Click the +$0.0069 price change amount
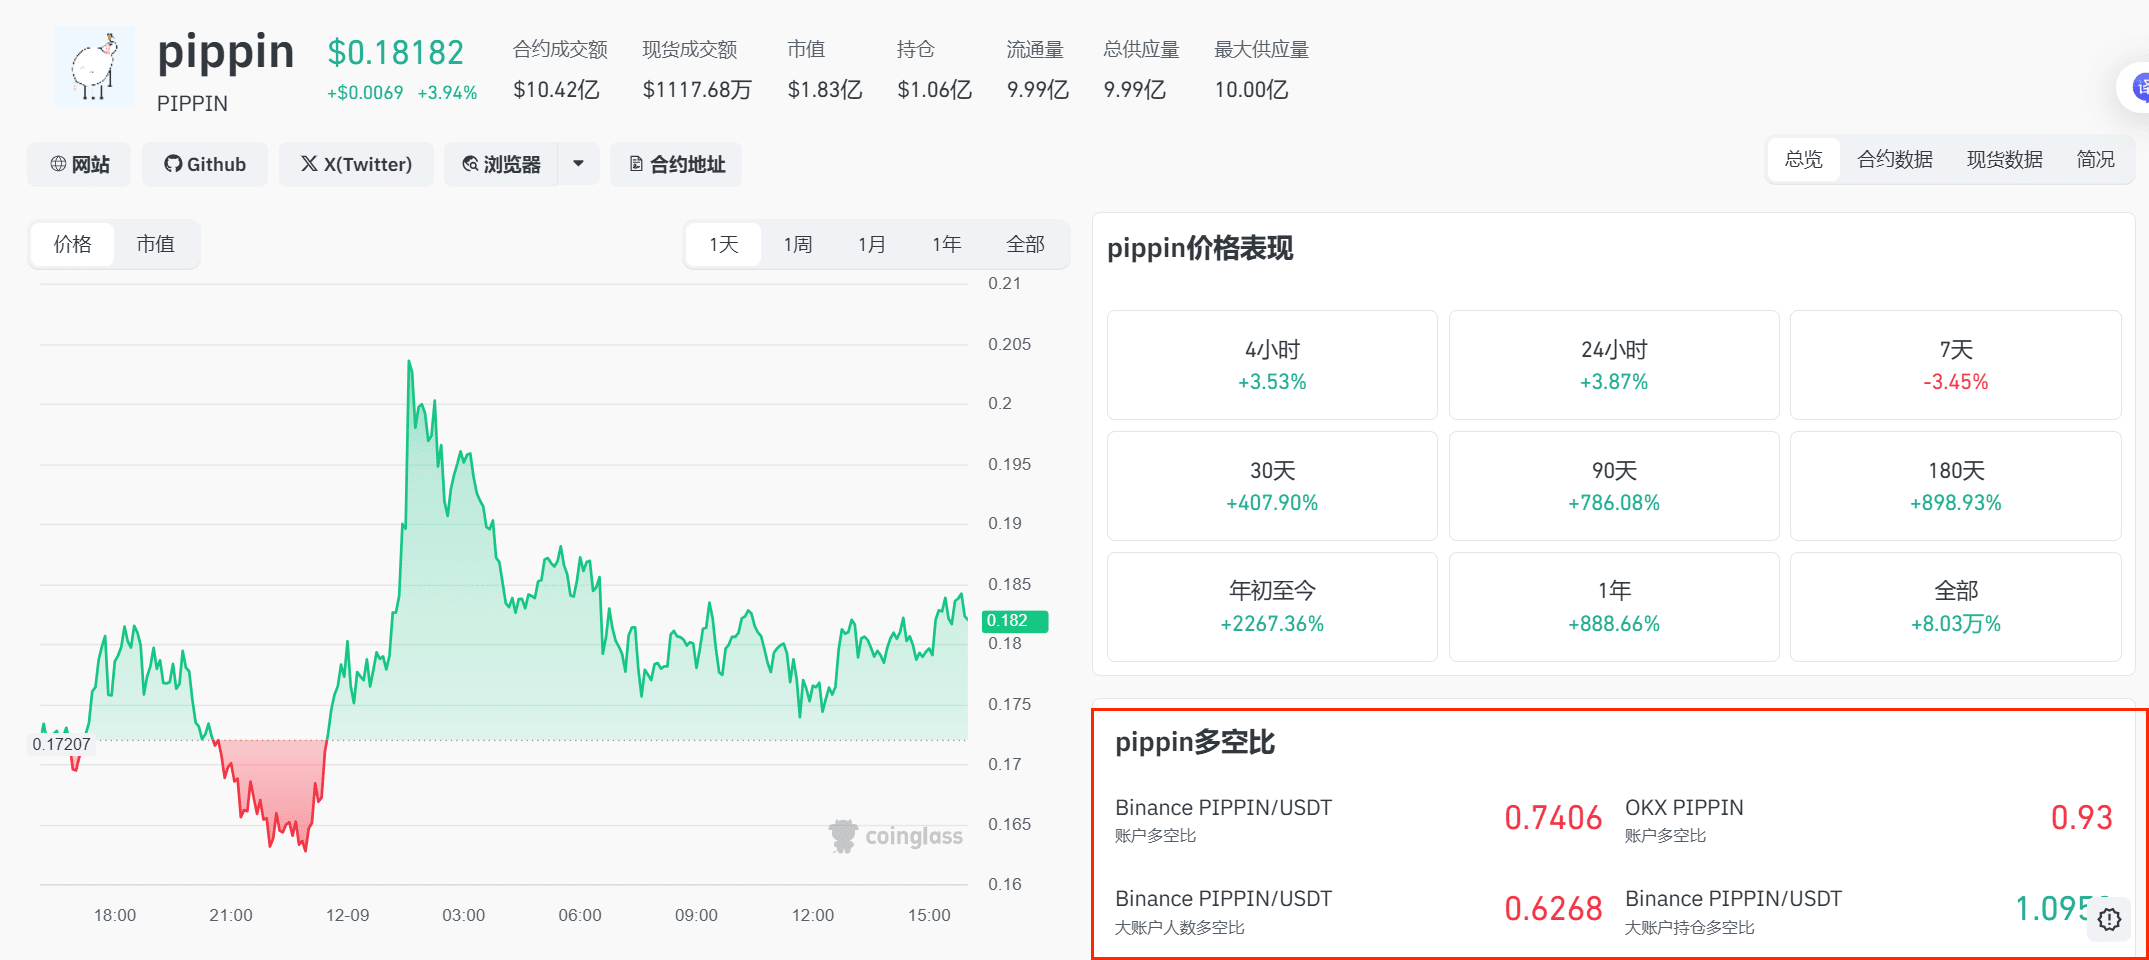The width and height of the screenshot is (2149, 960). (x=365, y=93)
